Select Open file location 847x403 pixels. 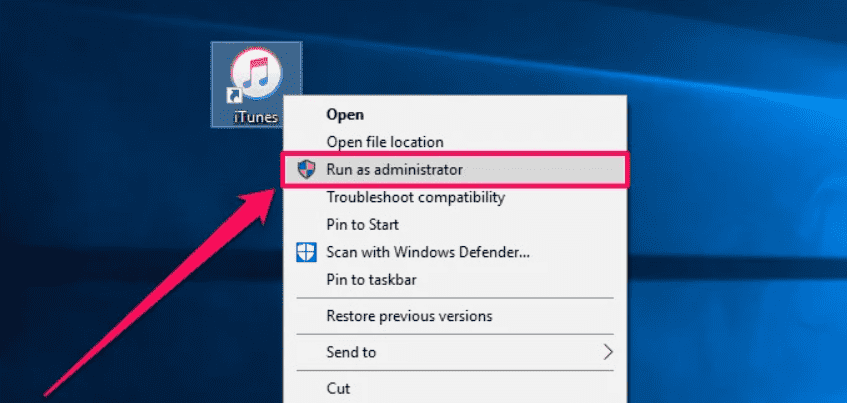(455, 142)
